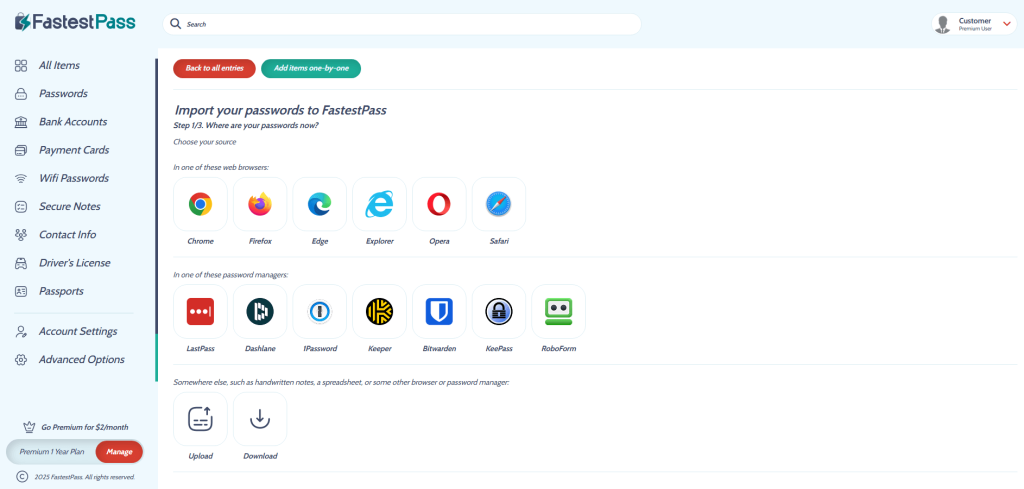
Task: Click the 'Step 1/3' subtitle text
Action: pyautogui.click(x=246, y=125)
